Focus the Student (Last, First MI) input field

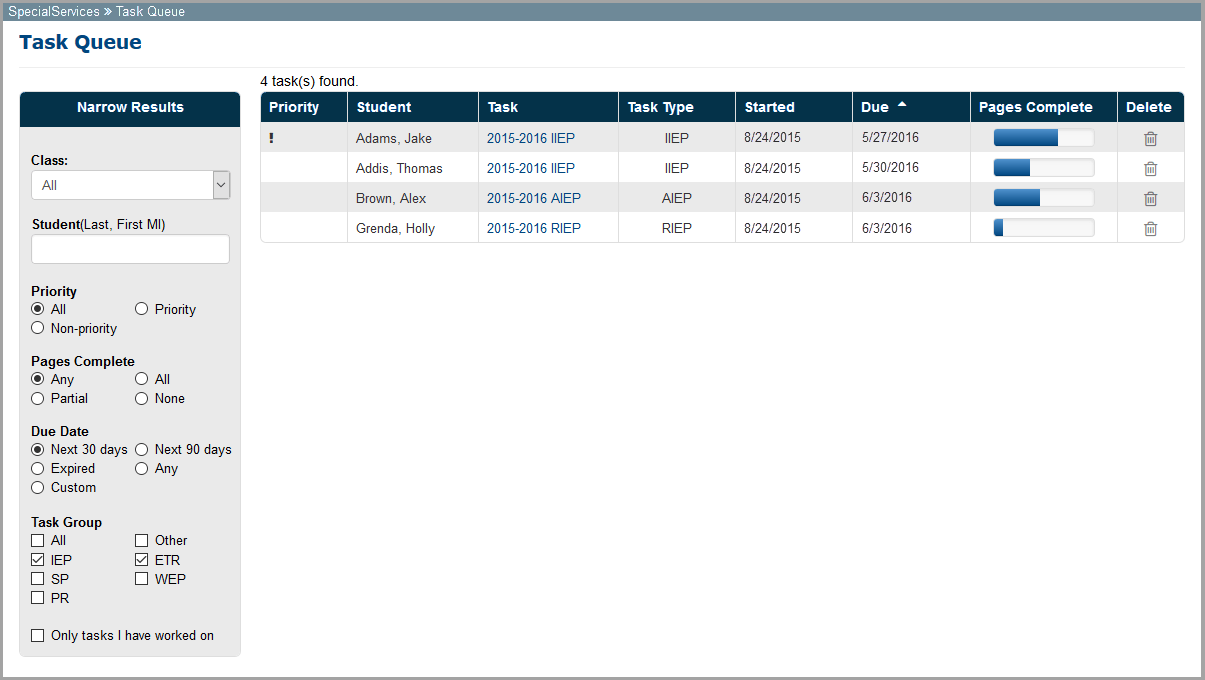click(130, 249)
